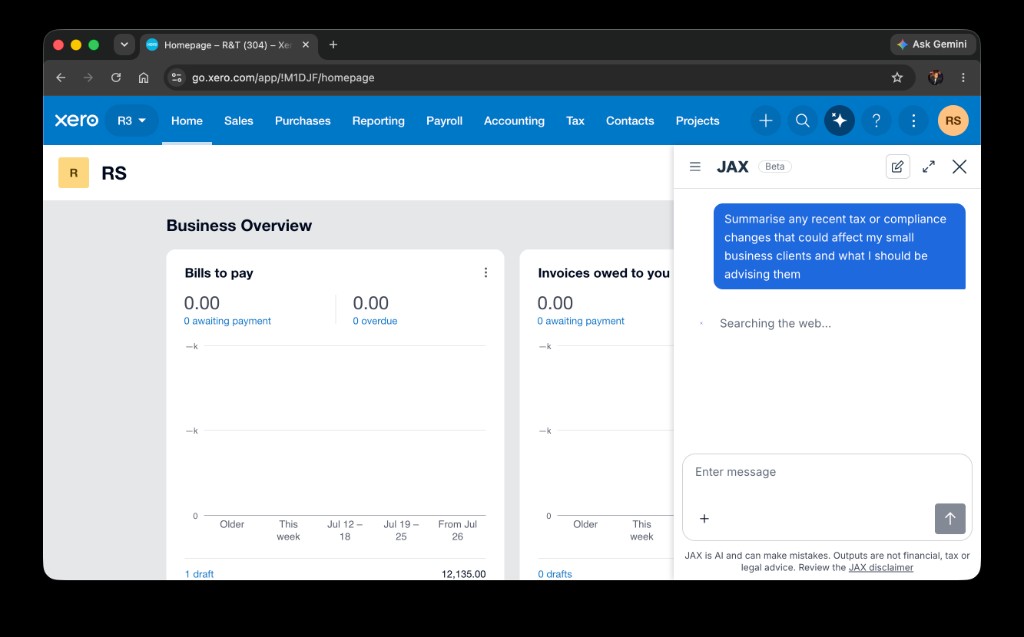Open the Projects menu
The width and height of the screenshot is (1024, 637).
pyautogui.click(x=697, y=121)
